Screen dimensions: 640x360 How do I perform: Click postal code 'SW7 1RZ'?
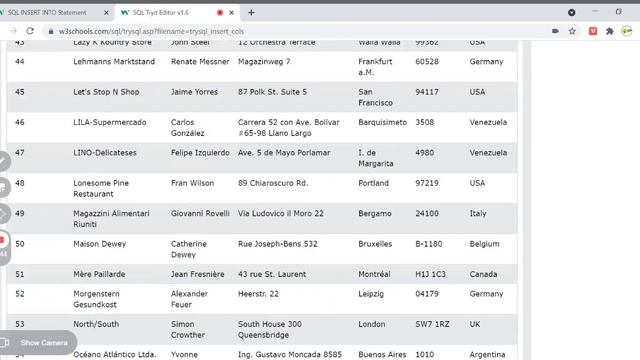pos(432,324)
